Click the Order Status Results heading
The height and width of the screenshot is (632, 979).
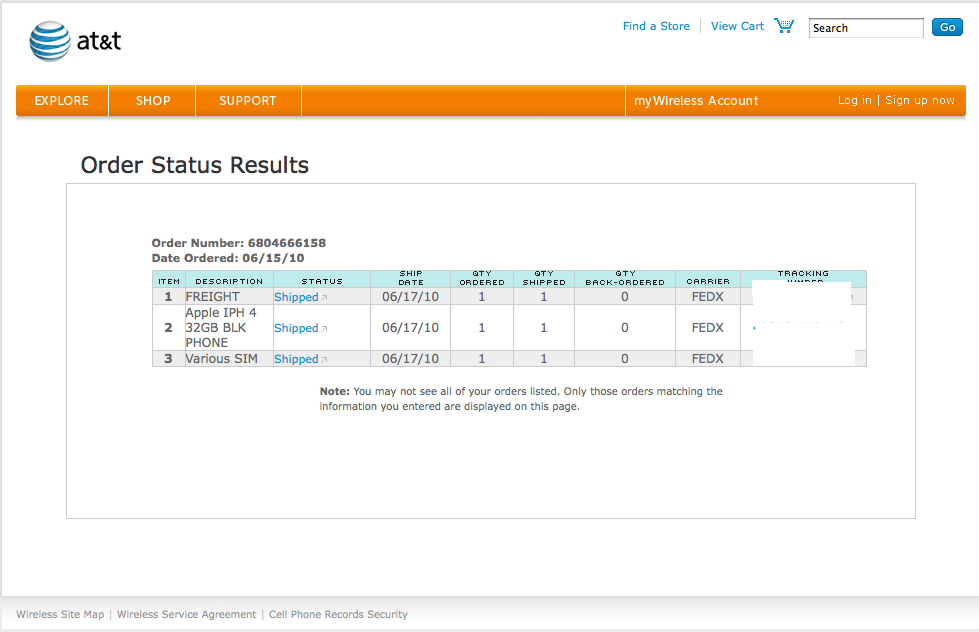pyautogui.click(x=195, y=165)
